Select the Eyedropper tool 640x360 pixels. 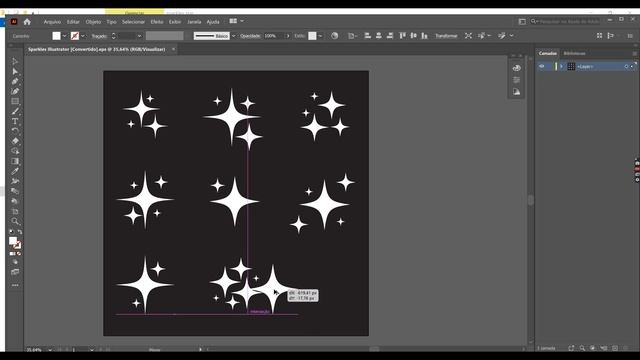click(x=15, y=171)
